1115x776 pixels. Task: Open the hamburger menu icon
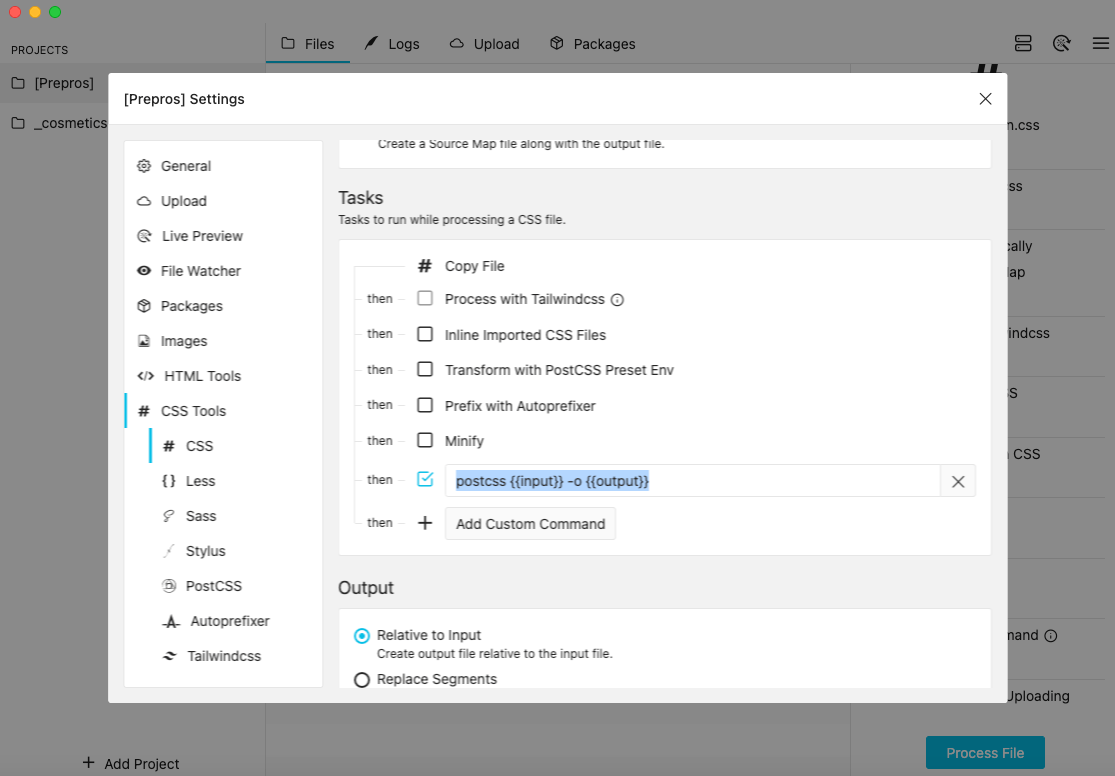[1100, 44]
